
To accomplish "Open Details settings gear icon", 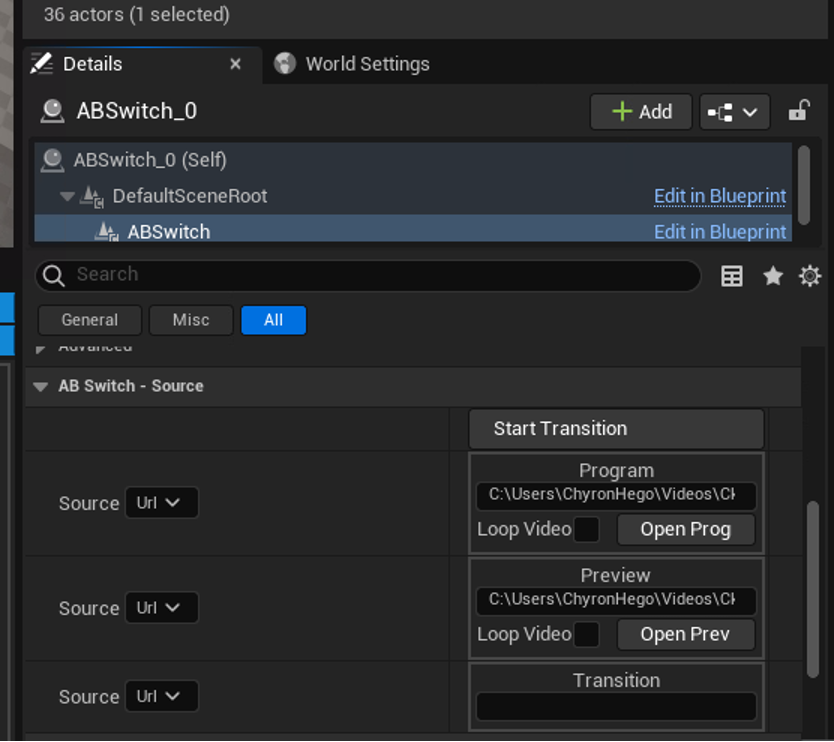I will click(810, 276).
